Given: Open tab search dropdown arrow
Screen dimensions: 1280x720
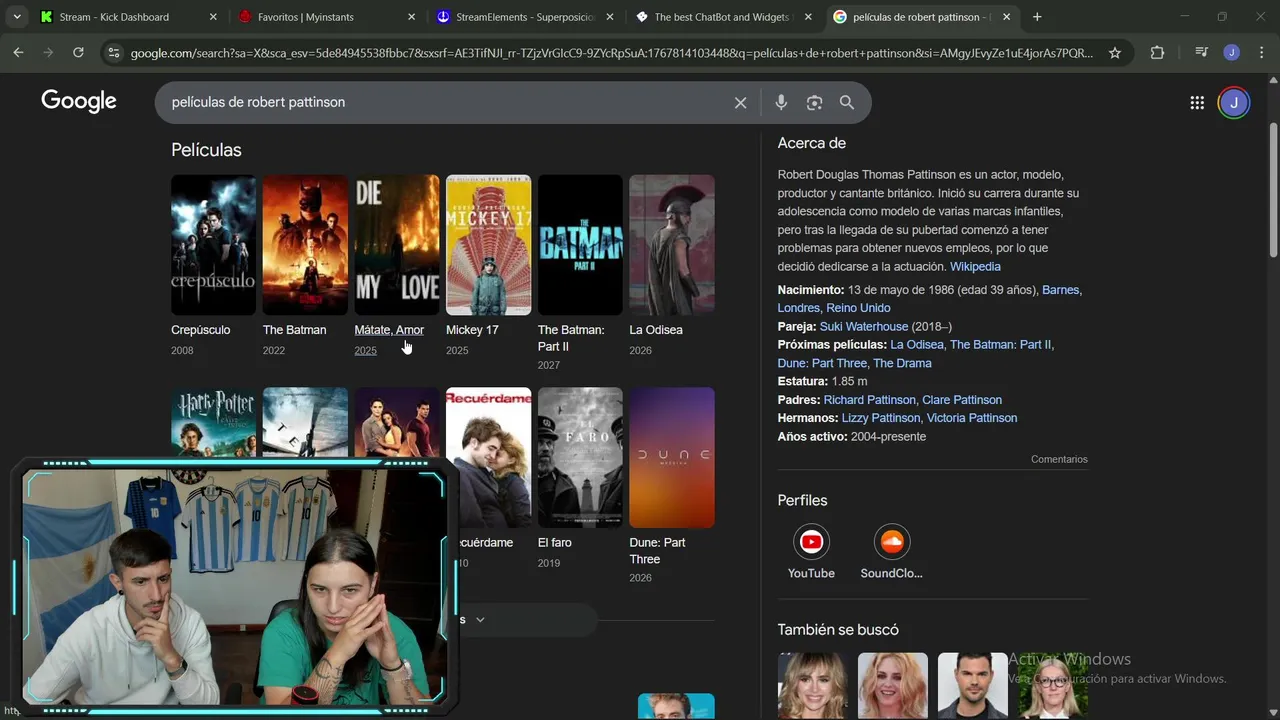Looking at the screenshot, I should click(17, 17).
